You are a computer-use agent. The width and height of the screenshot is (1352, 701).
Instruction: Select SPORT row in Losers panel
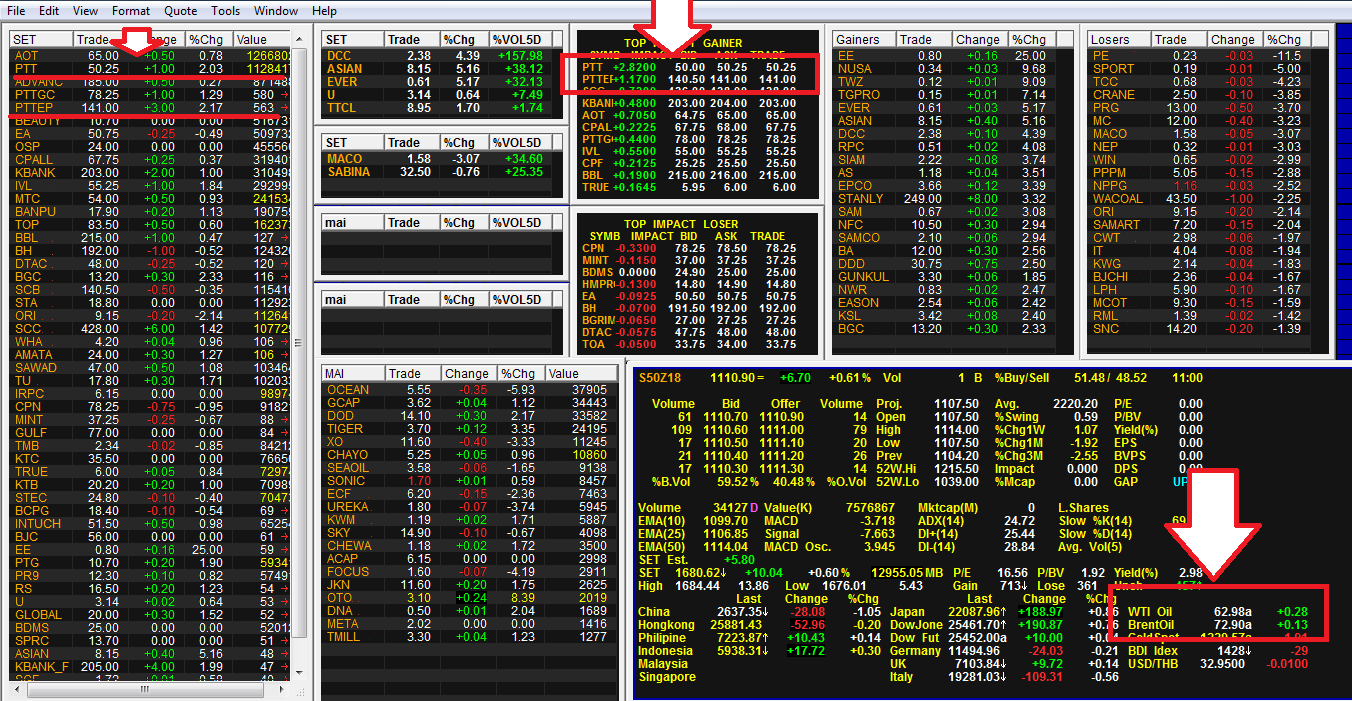pyautogui.click(x=1210, y=68)
